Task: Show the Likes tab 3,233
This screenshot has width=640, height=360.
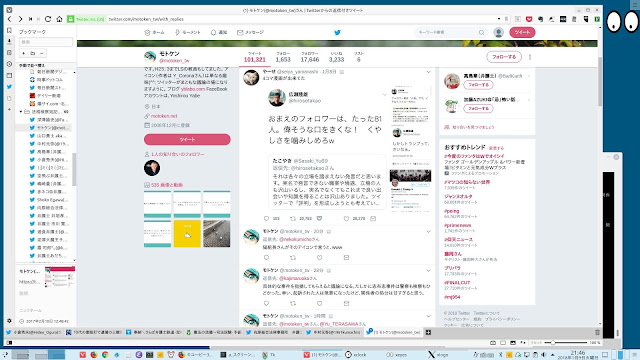Action: 336,57
